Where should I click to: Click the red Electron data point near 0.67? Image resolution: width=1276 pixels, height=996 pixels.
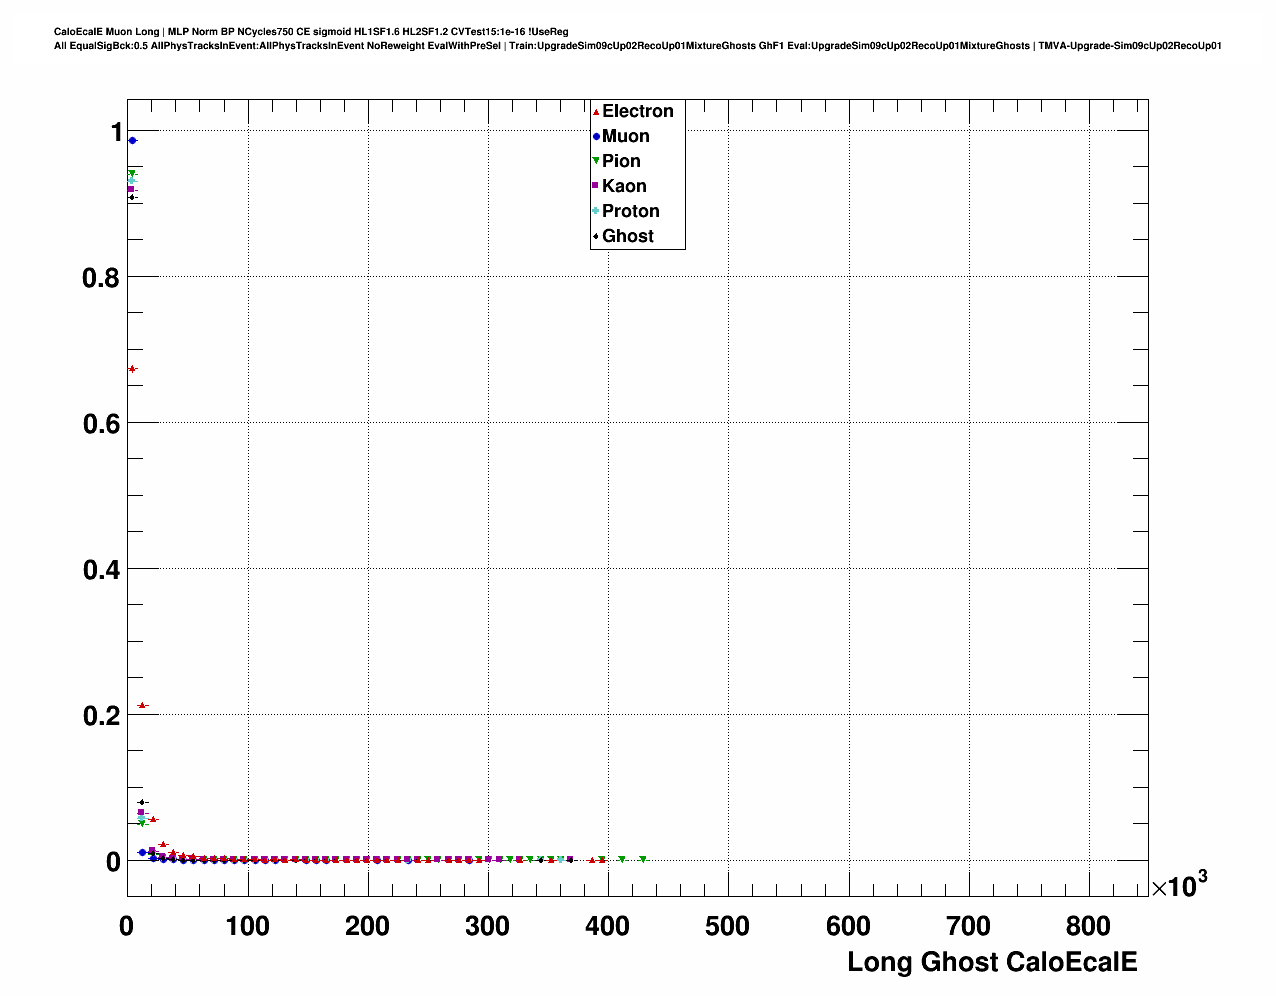click(132, 369)
